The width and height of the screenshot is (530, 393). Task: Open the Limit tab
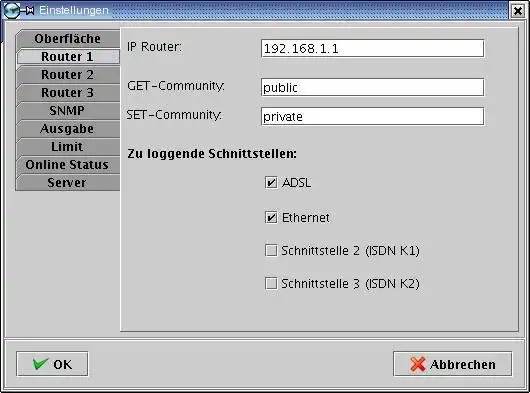pos(68,147)
